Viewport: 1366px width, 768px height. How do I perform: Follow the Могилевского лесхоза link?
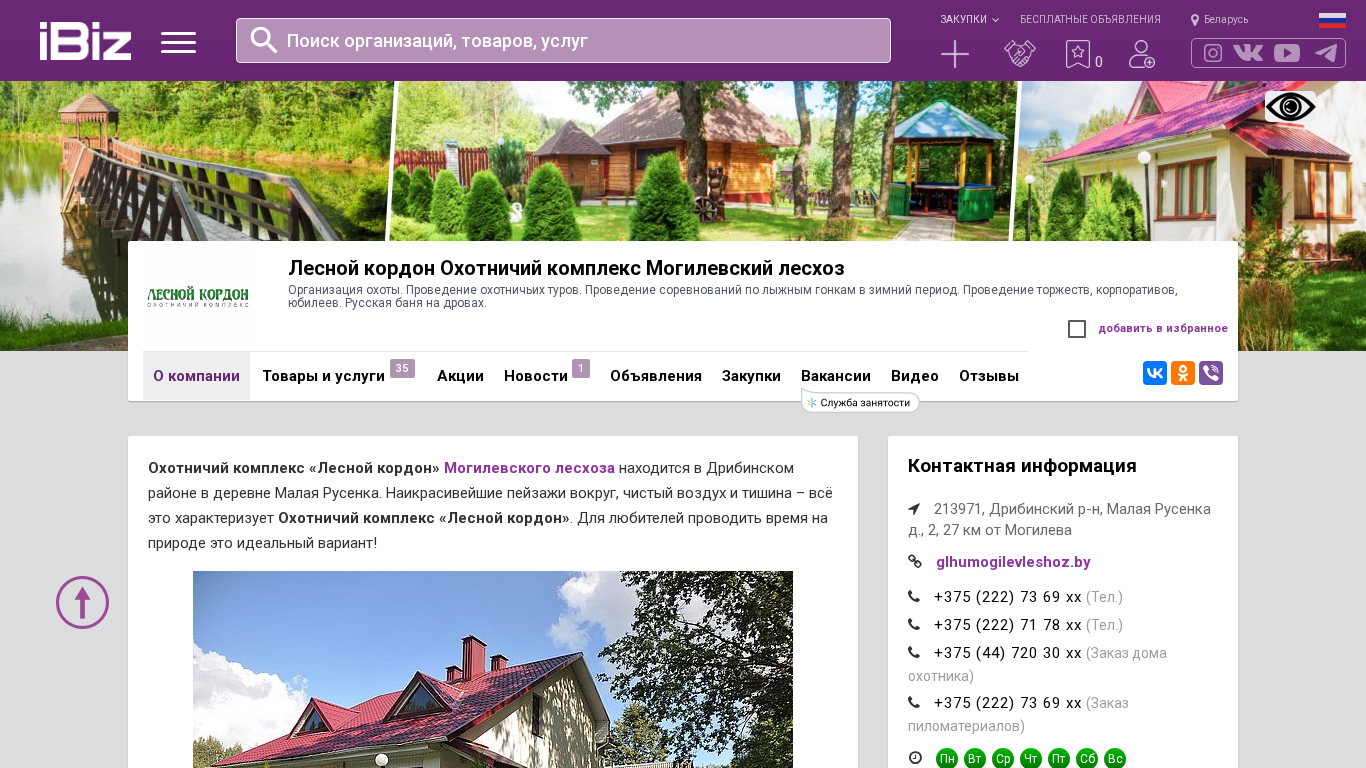click(x=529, y=468)
